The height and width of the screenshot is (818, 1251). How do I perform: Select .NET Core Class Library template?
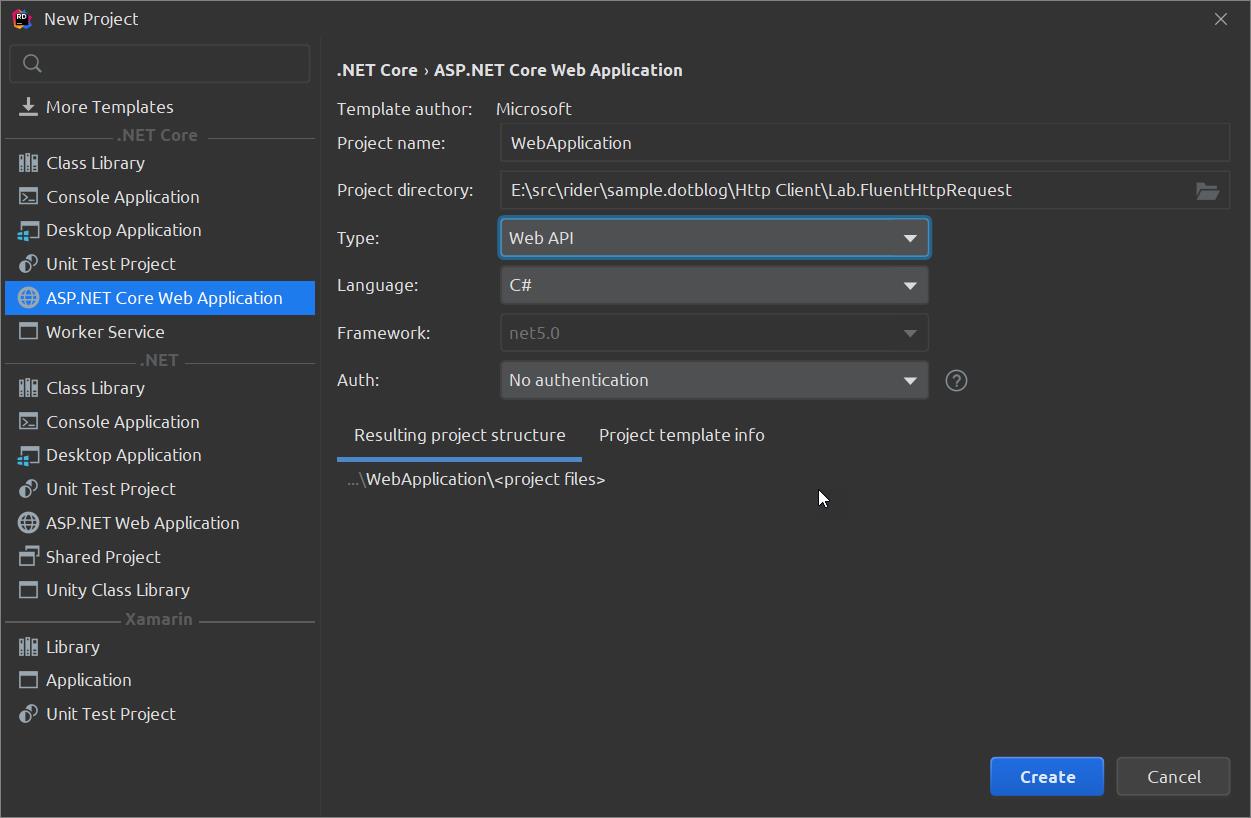(x=160, y=163)
